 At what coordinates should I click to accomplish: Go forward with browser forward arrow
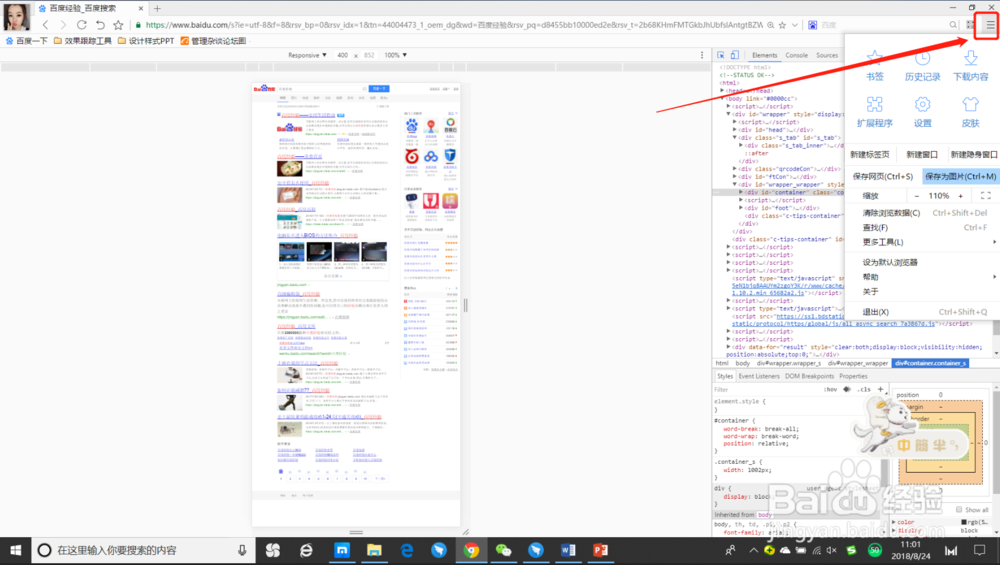pyautogui.click(x=63, y=25)
